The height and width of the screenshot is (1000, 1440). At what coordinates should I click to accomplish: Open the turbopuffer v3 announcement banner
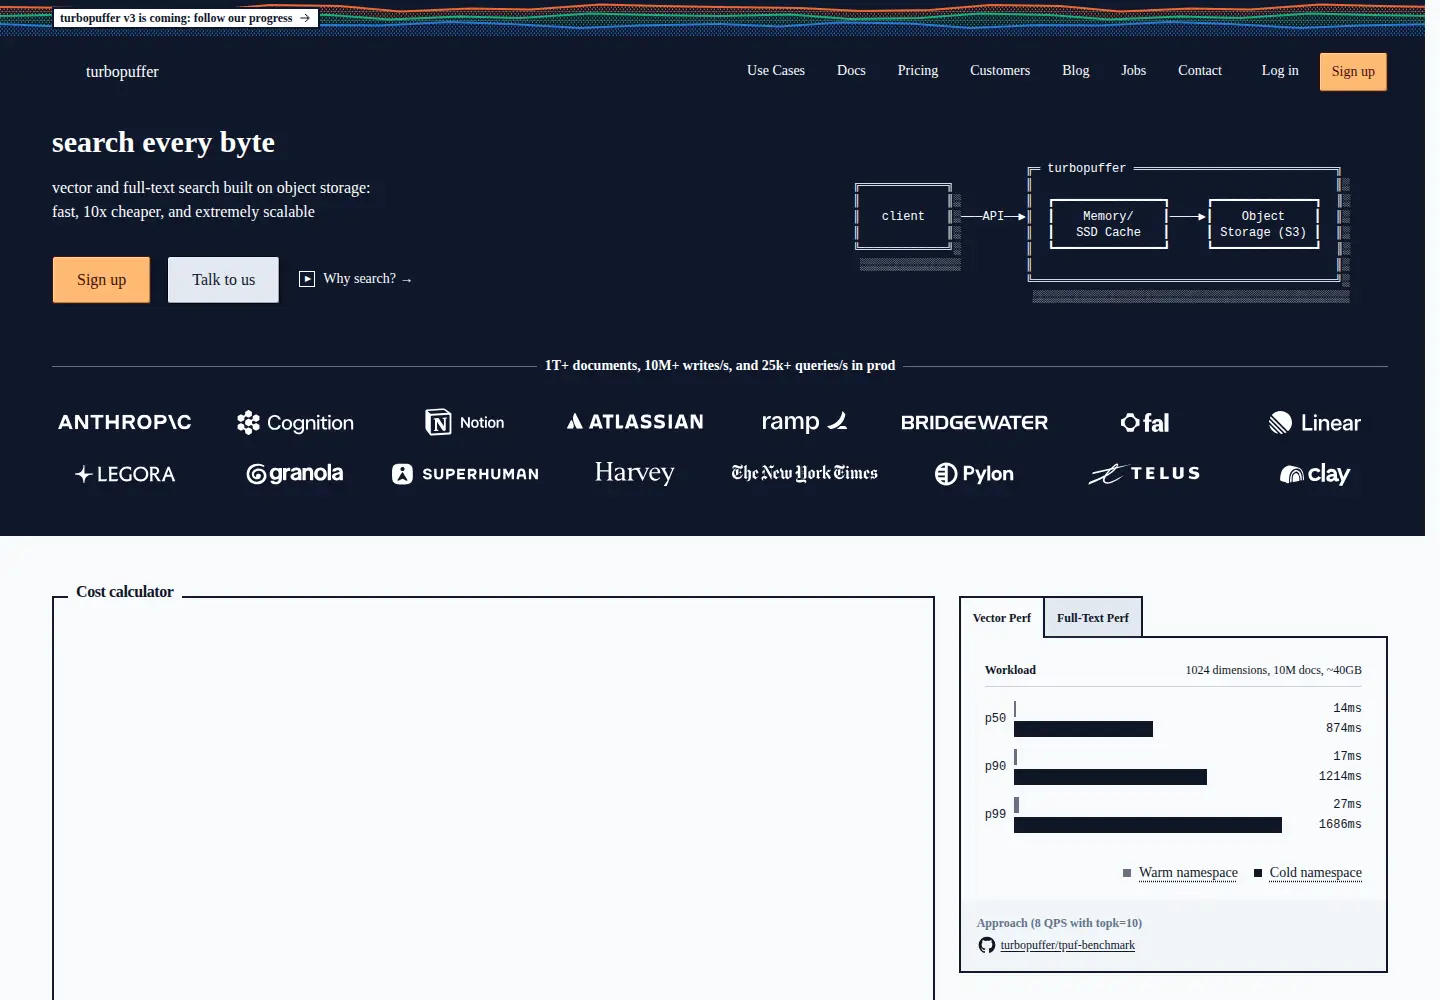(x=185, y=18)
